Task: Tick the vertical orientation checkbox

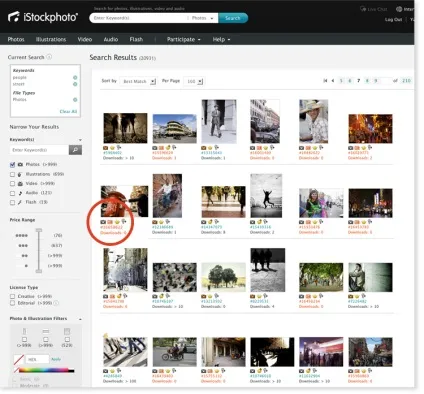Action: [x=24, y=339]
